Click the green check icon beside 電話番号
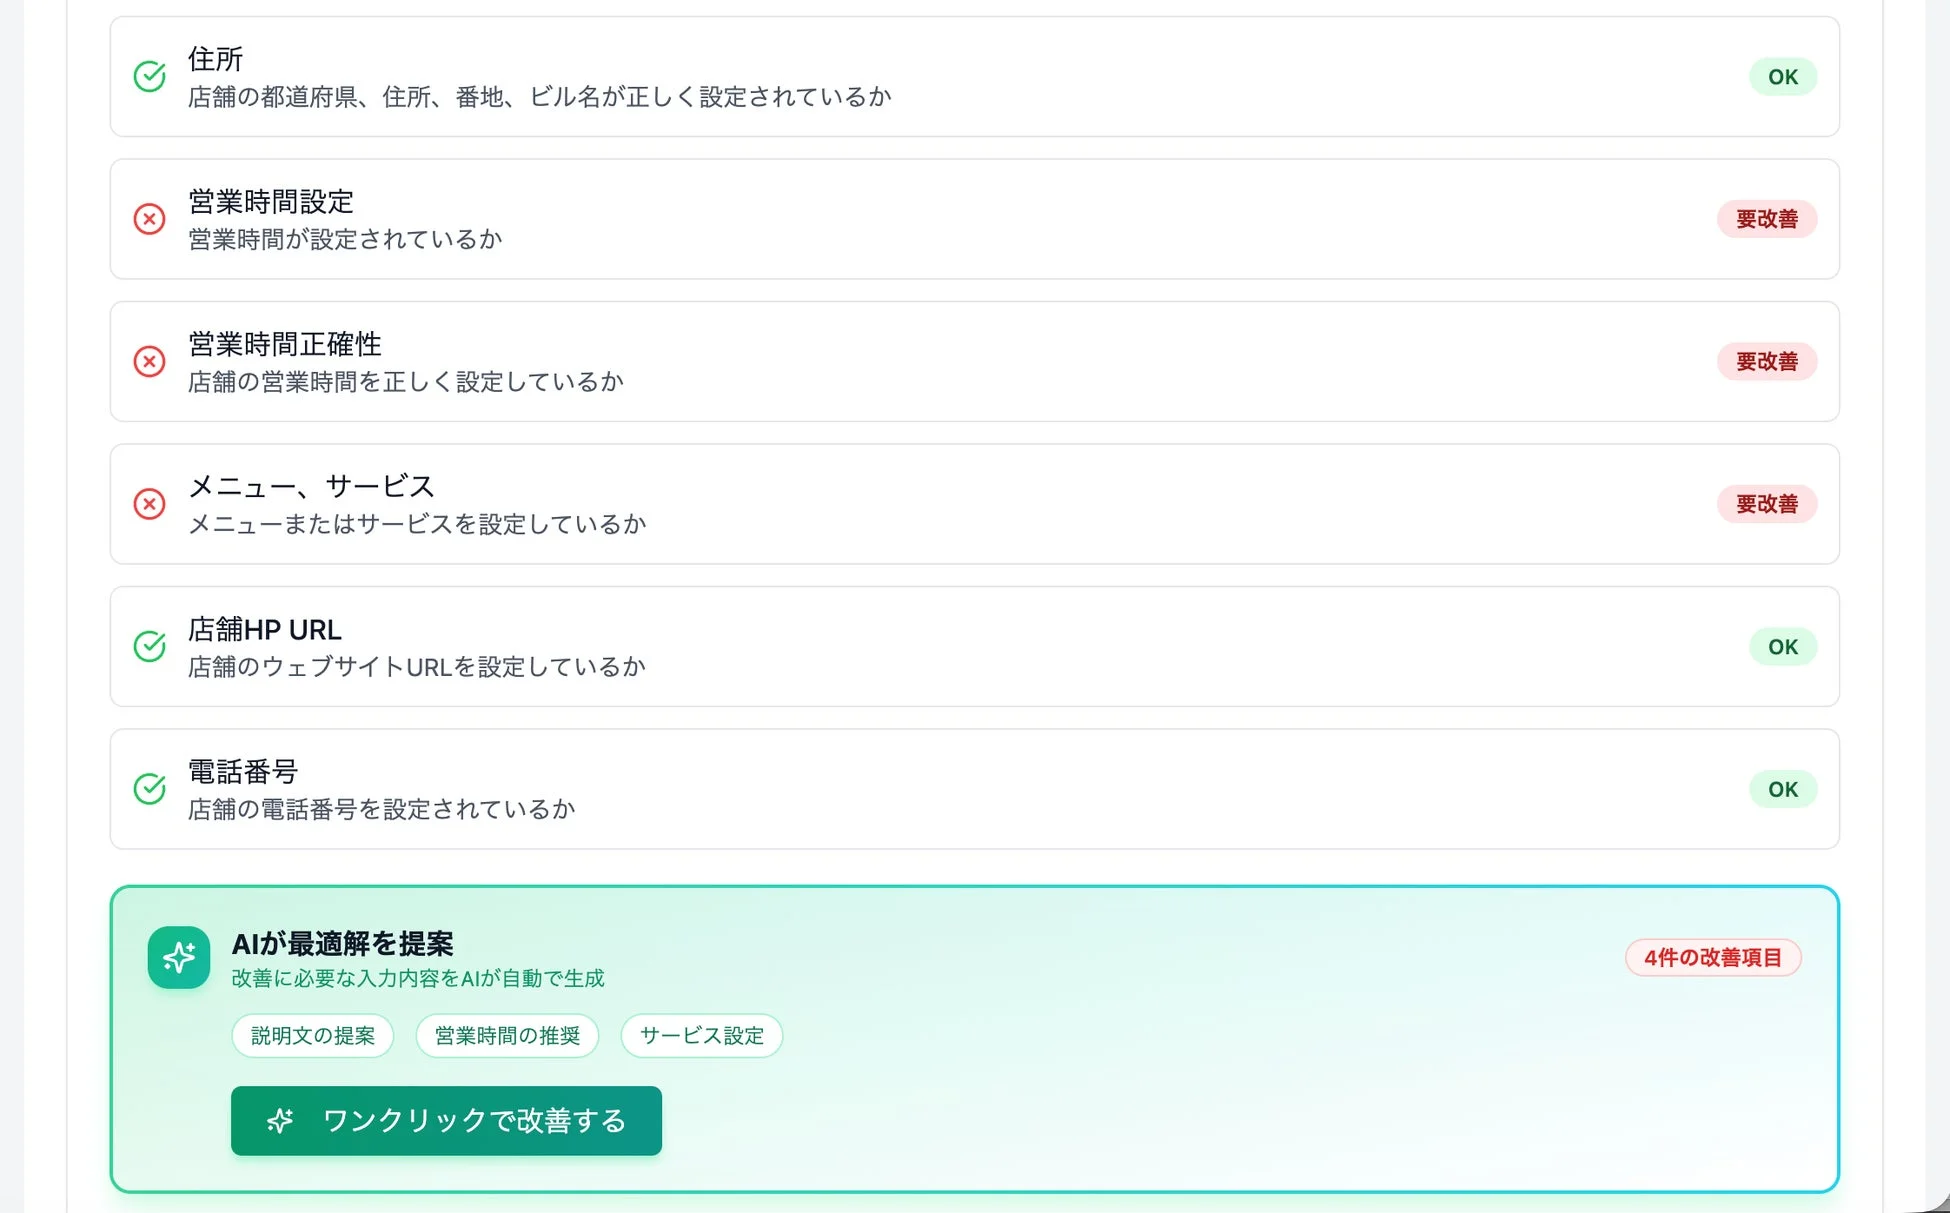This screenshot has width=1950, height=1213. point(149,789)
